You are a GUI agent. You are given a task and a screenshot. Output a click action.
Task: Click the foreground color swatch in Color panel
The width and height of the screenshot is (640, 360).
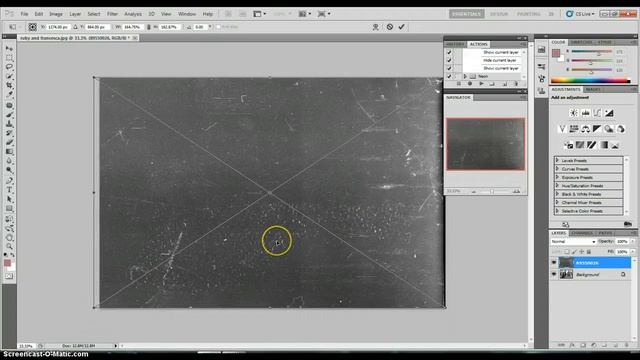tap(556, 53)
